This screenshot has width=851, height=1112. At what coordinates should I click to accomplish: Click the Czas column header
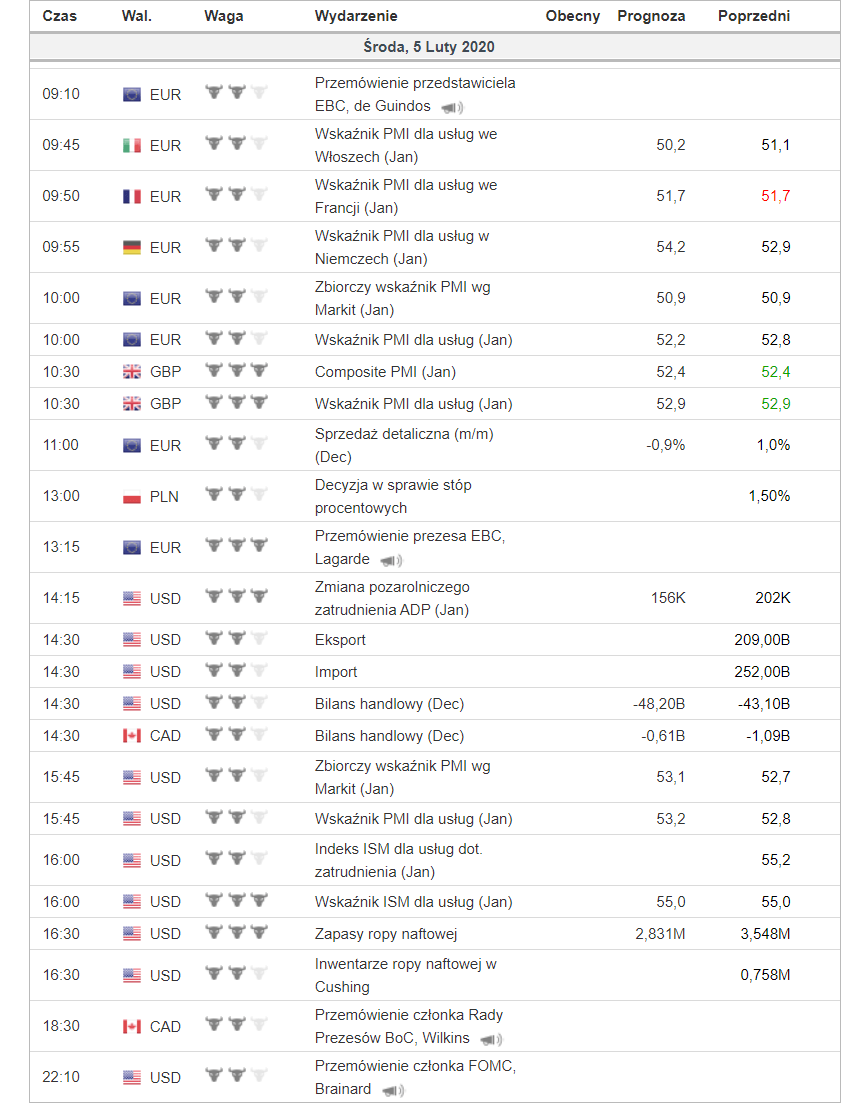click(x=60, y=16)
